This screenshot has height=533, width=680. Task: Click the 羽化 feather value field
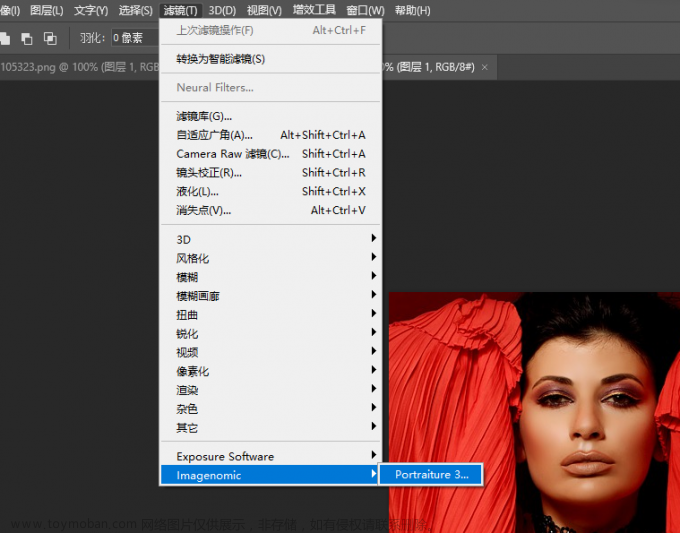(x=135, y=38)
